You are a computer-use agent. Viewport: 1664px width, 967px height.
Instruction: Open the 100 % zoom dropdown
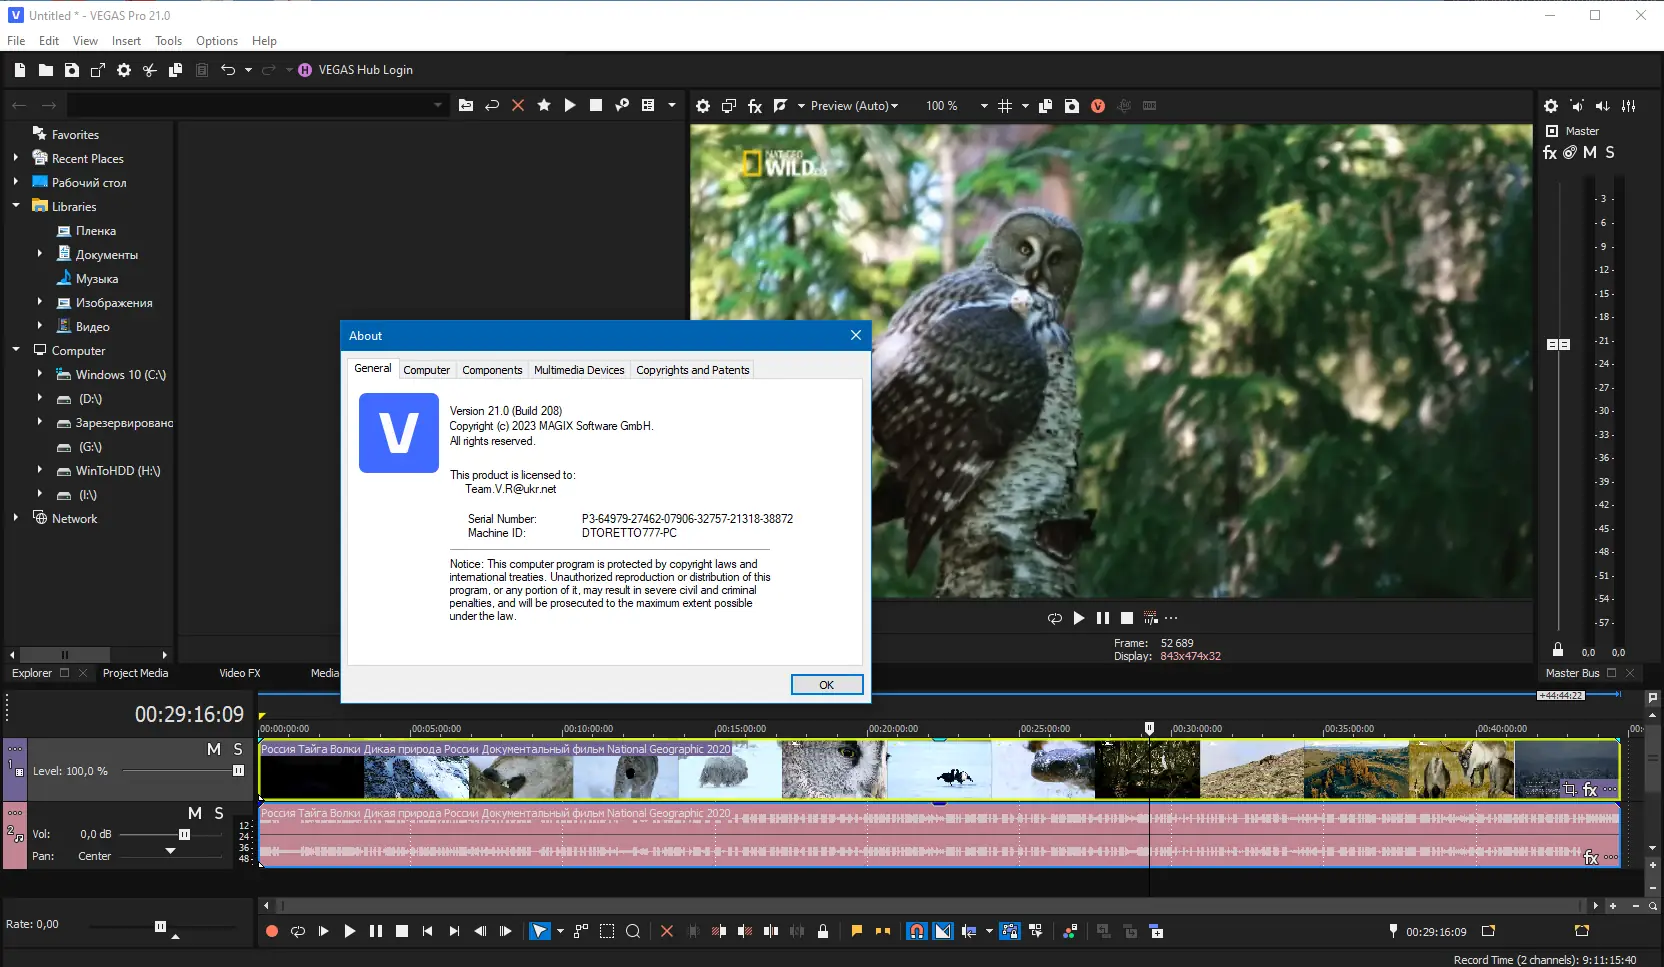984,106
